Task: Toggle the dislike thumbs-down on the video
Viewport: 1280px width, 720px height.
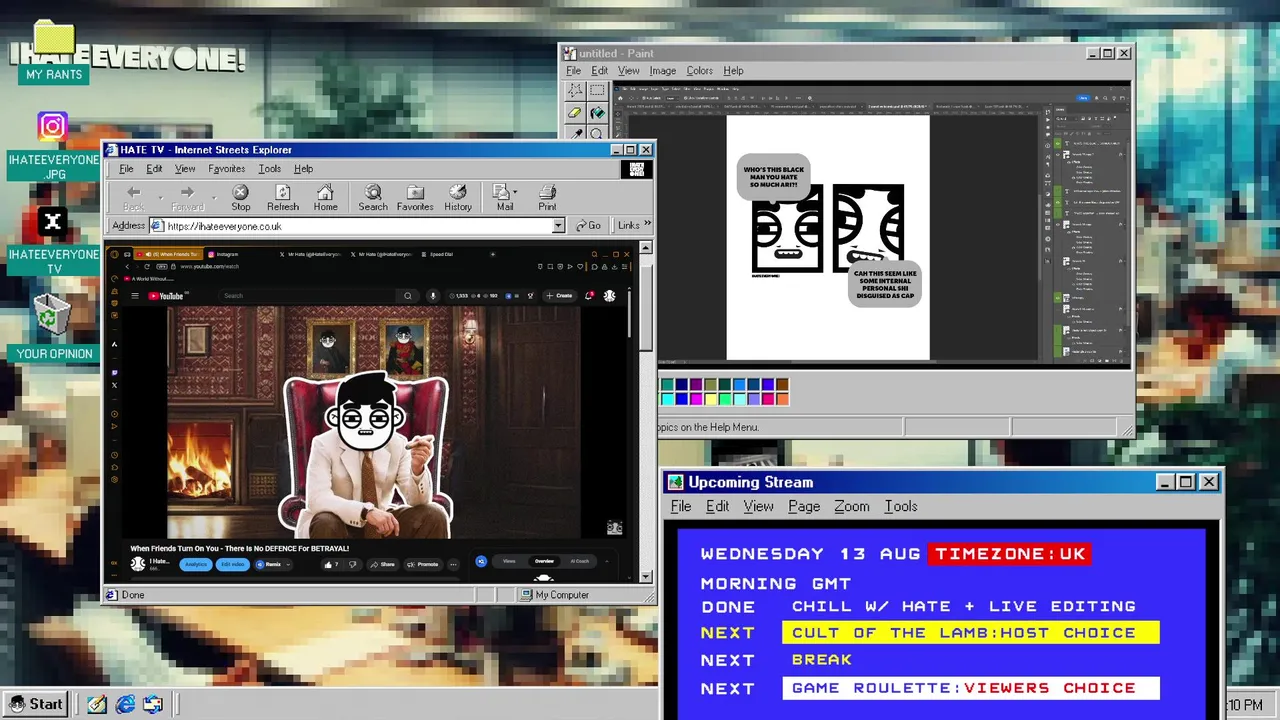Action: coord(352,564)
